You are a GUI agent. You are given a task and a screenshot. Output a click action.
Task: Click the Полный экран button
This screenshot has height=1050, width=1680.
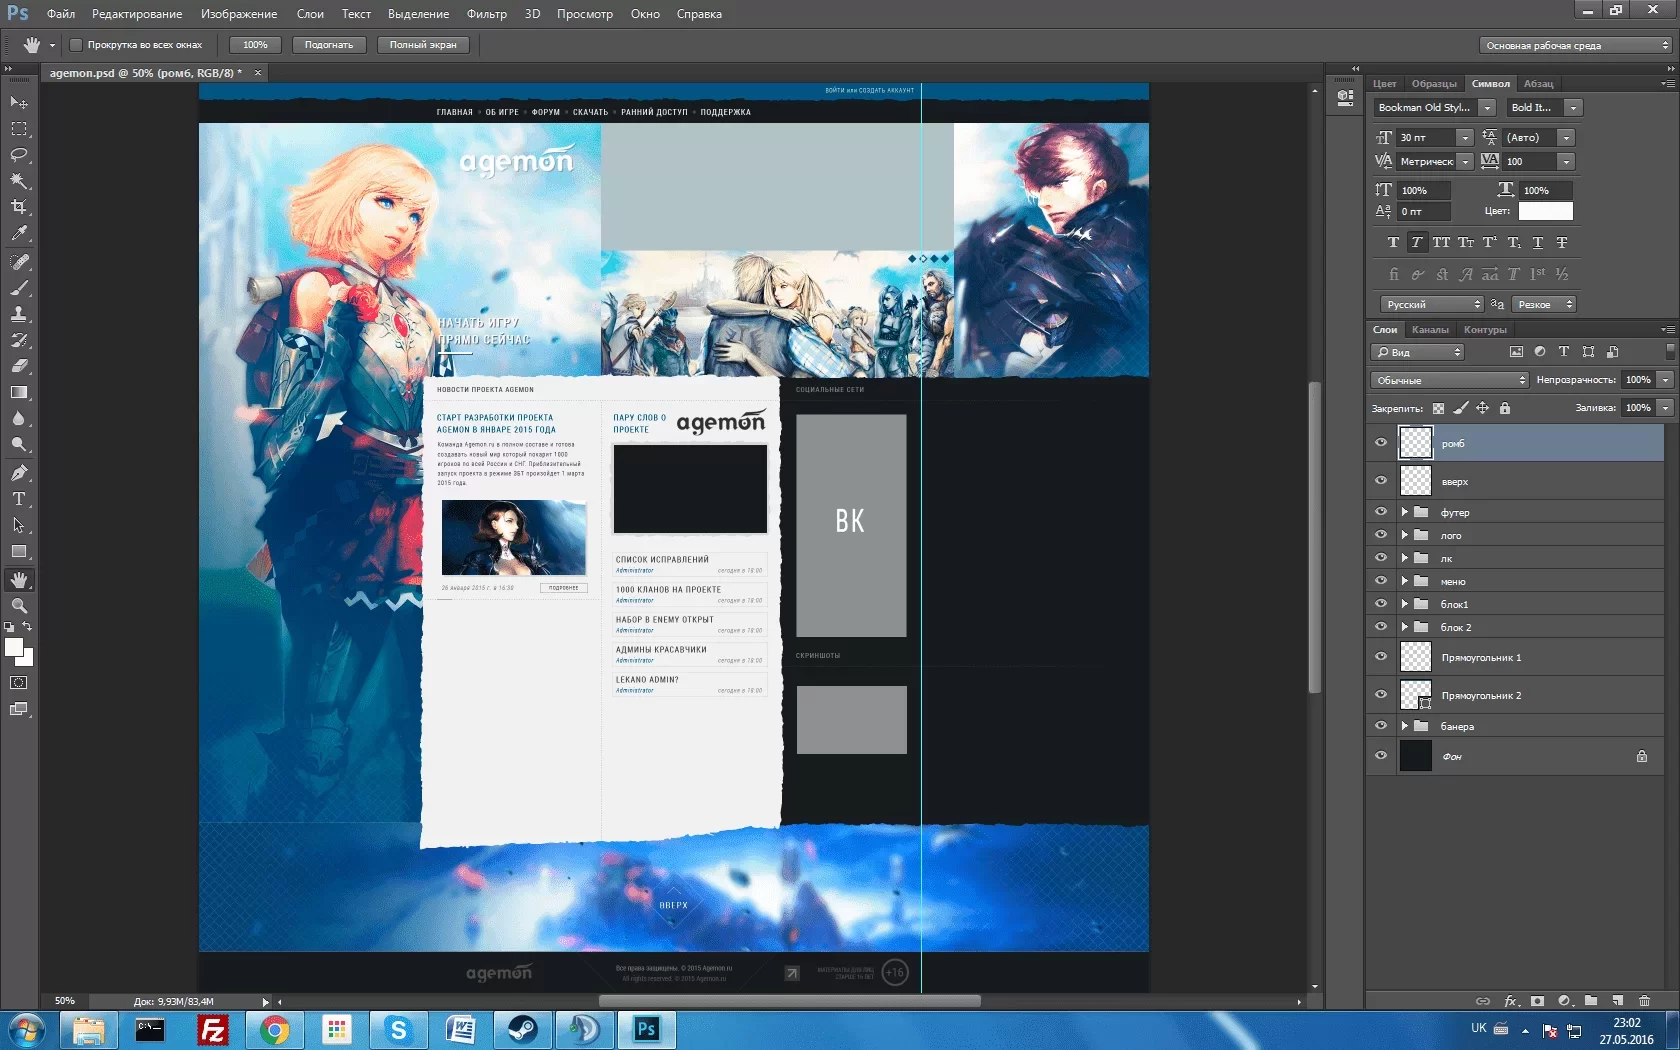point(423,45)
